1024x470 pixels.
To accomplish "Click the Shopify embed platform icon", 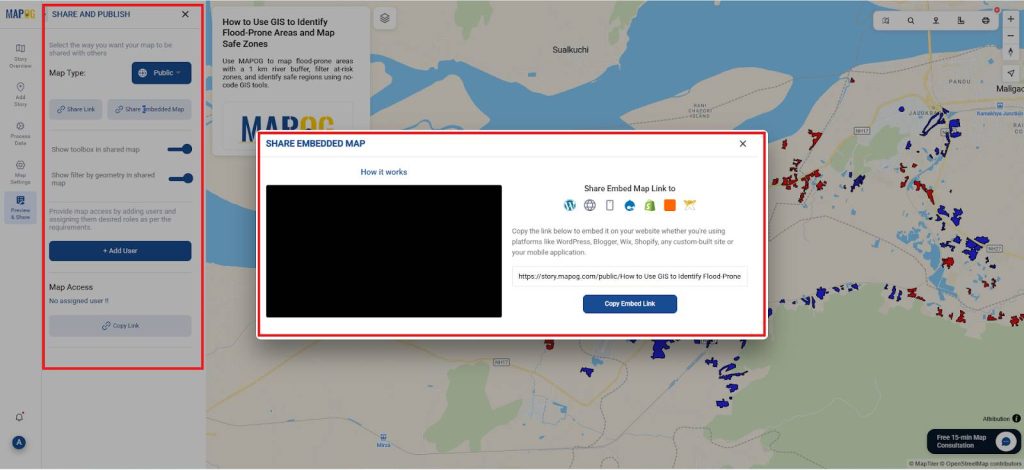I will pyautogui.click(x=649, y=205).
